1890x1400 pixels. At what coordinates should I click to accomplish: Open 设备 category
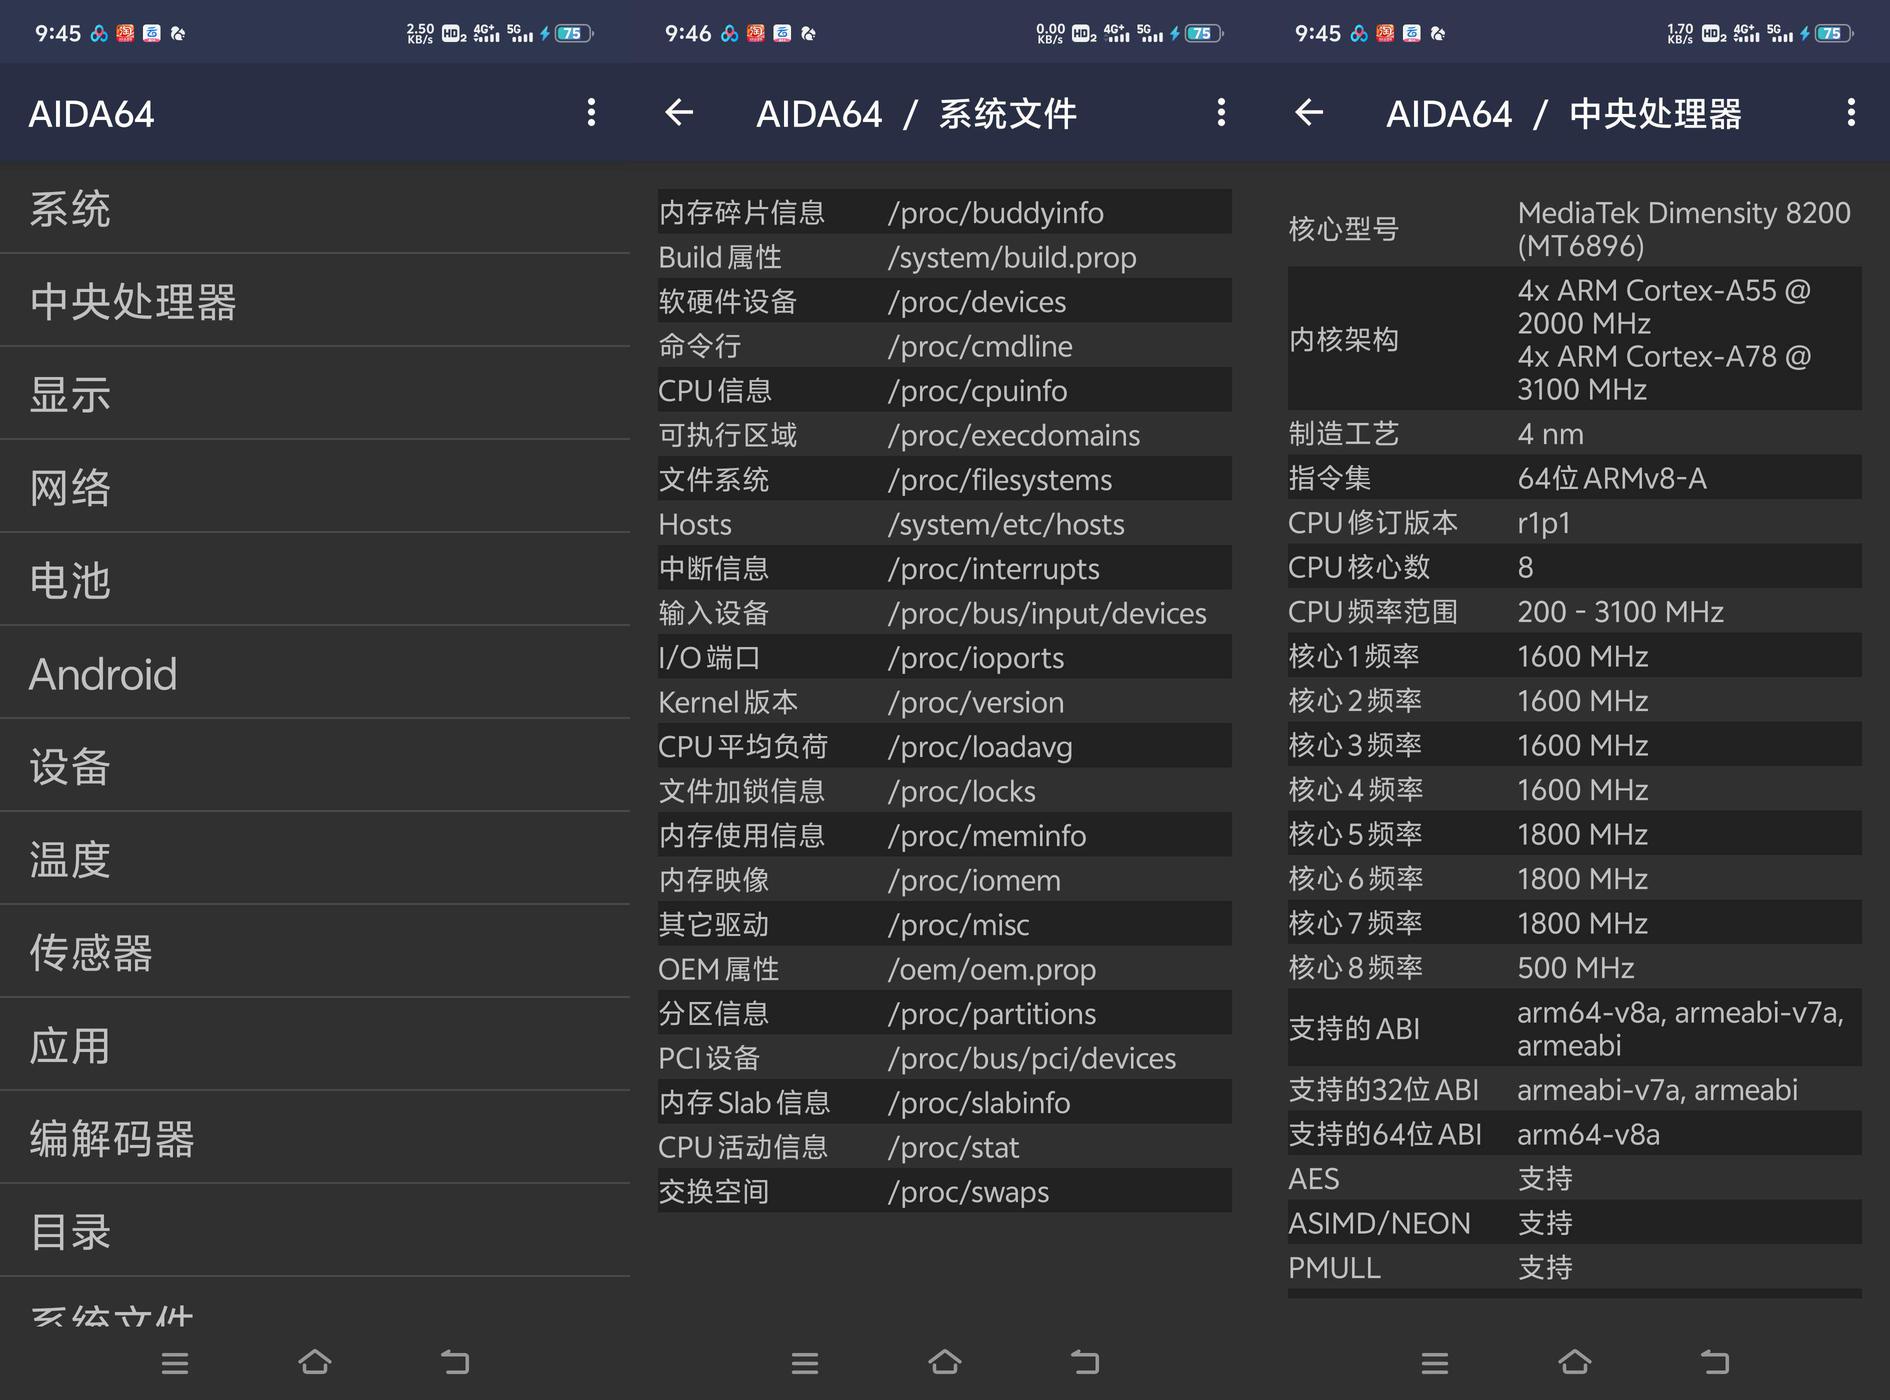[x=315, y=766]
